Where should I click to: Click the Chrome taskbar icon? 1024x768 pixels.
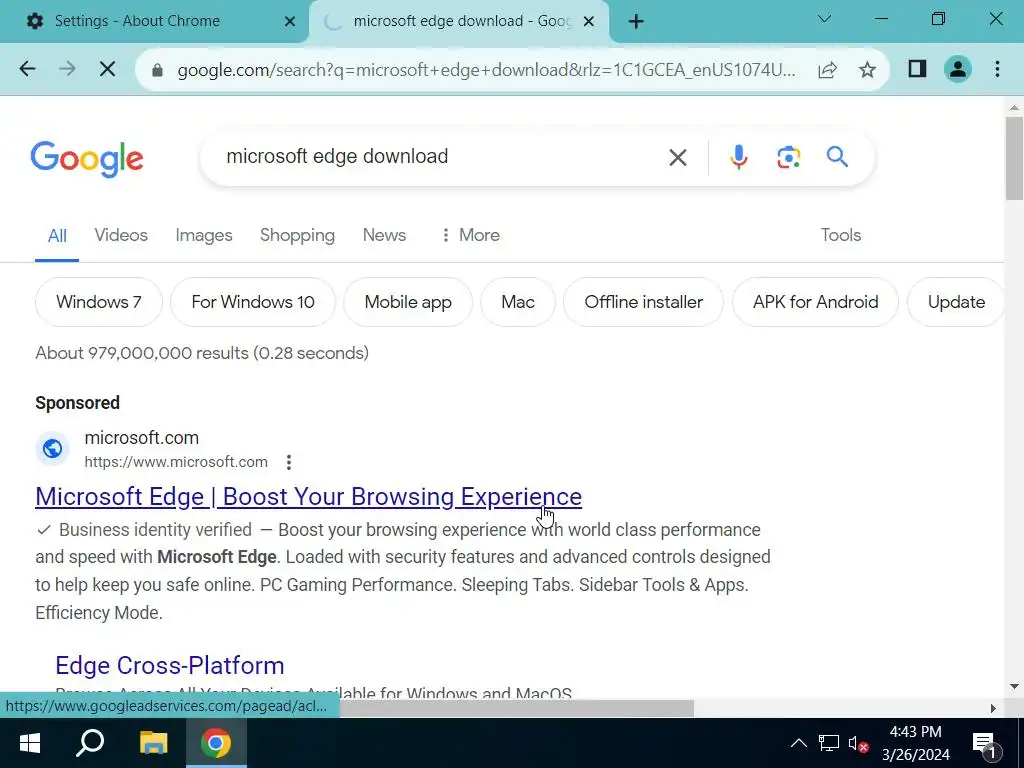tap(216, 743)
